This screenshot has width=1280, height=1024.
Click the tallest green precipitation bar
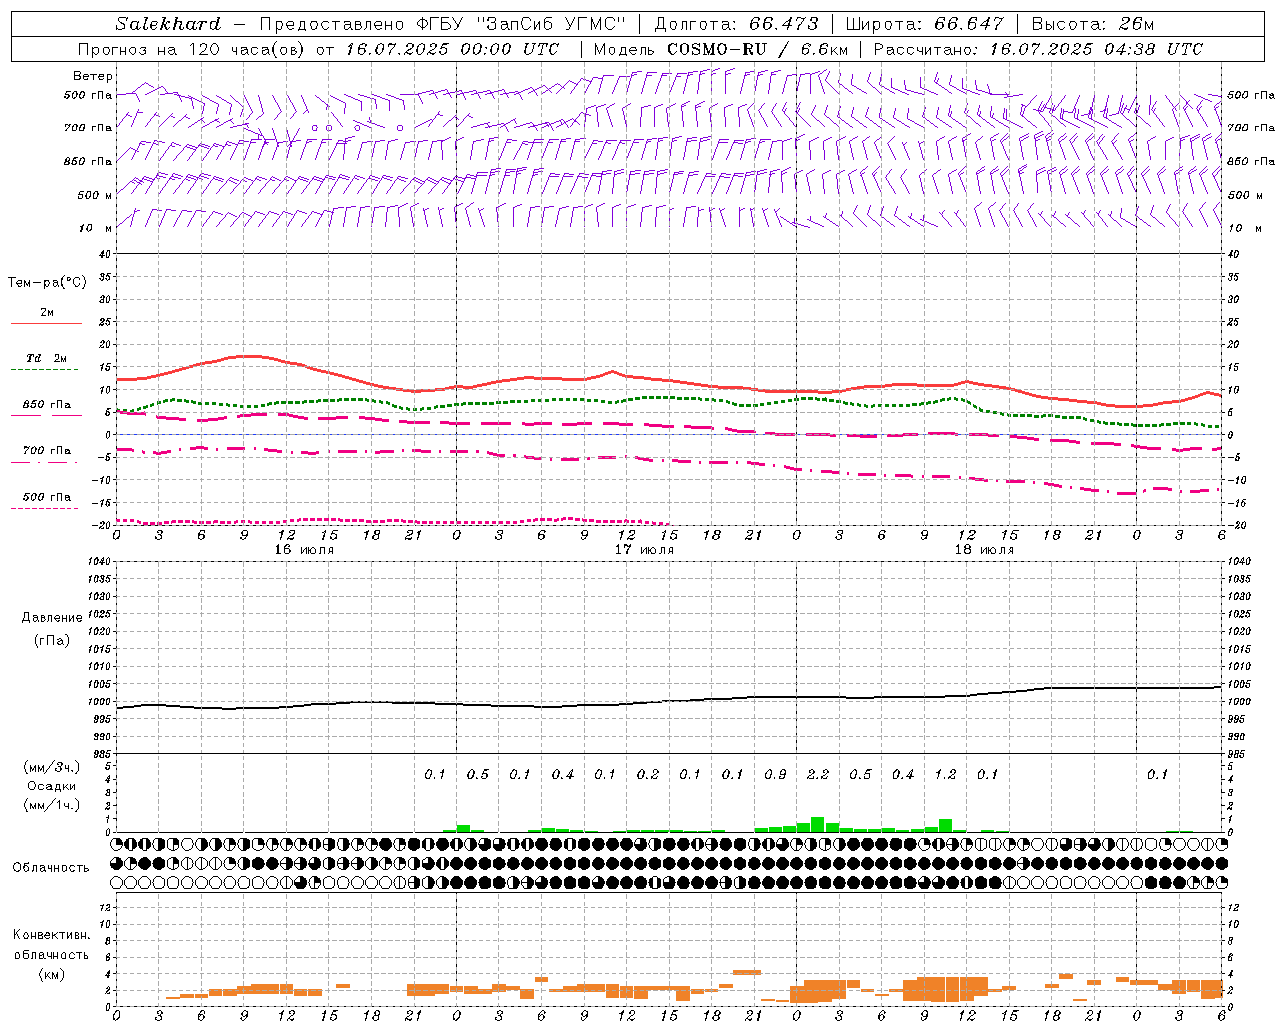[x=818, y=824]
